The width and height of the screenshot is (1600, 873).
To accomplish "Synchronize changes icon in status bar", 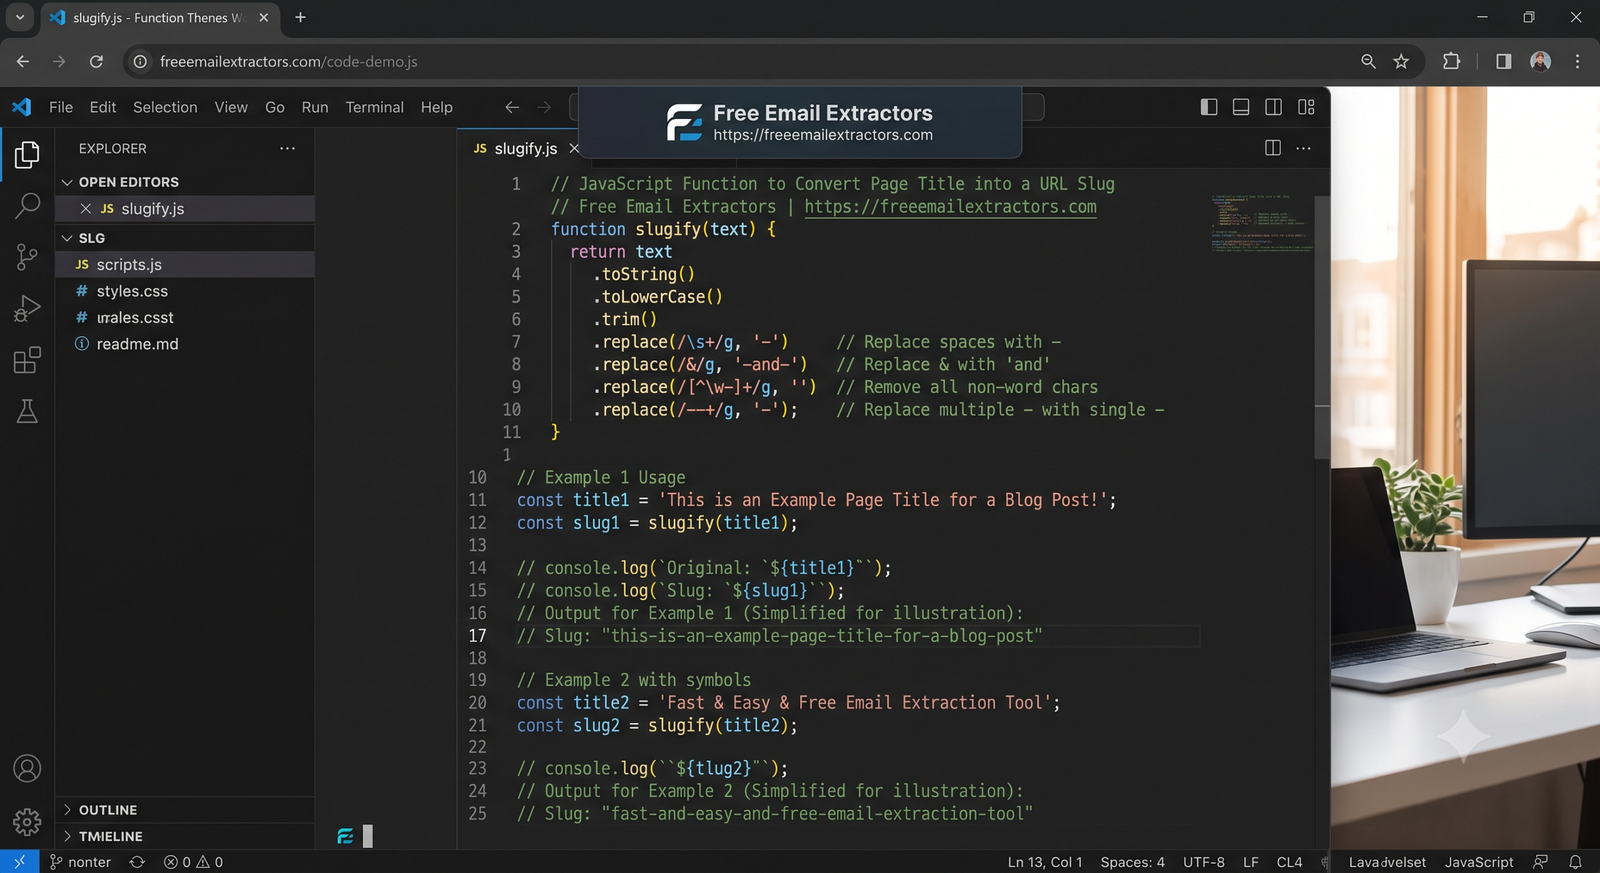I will point(137,862).
